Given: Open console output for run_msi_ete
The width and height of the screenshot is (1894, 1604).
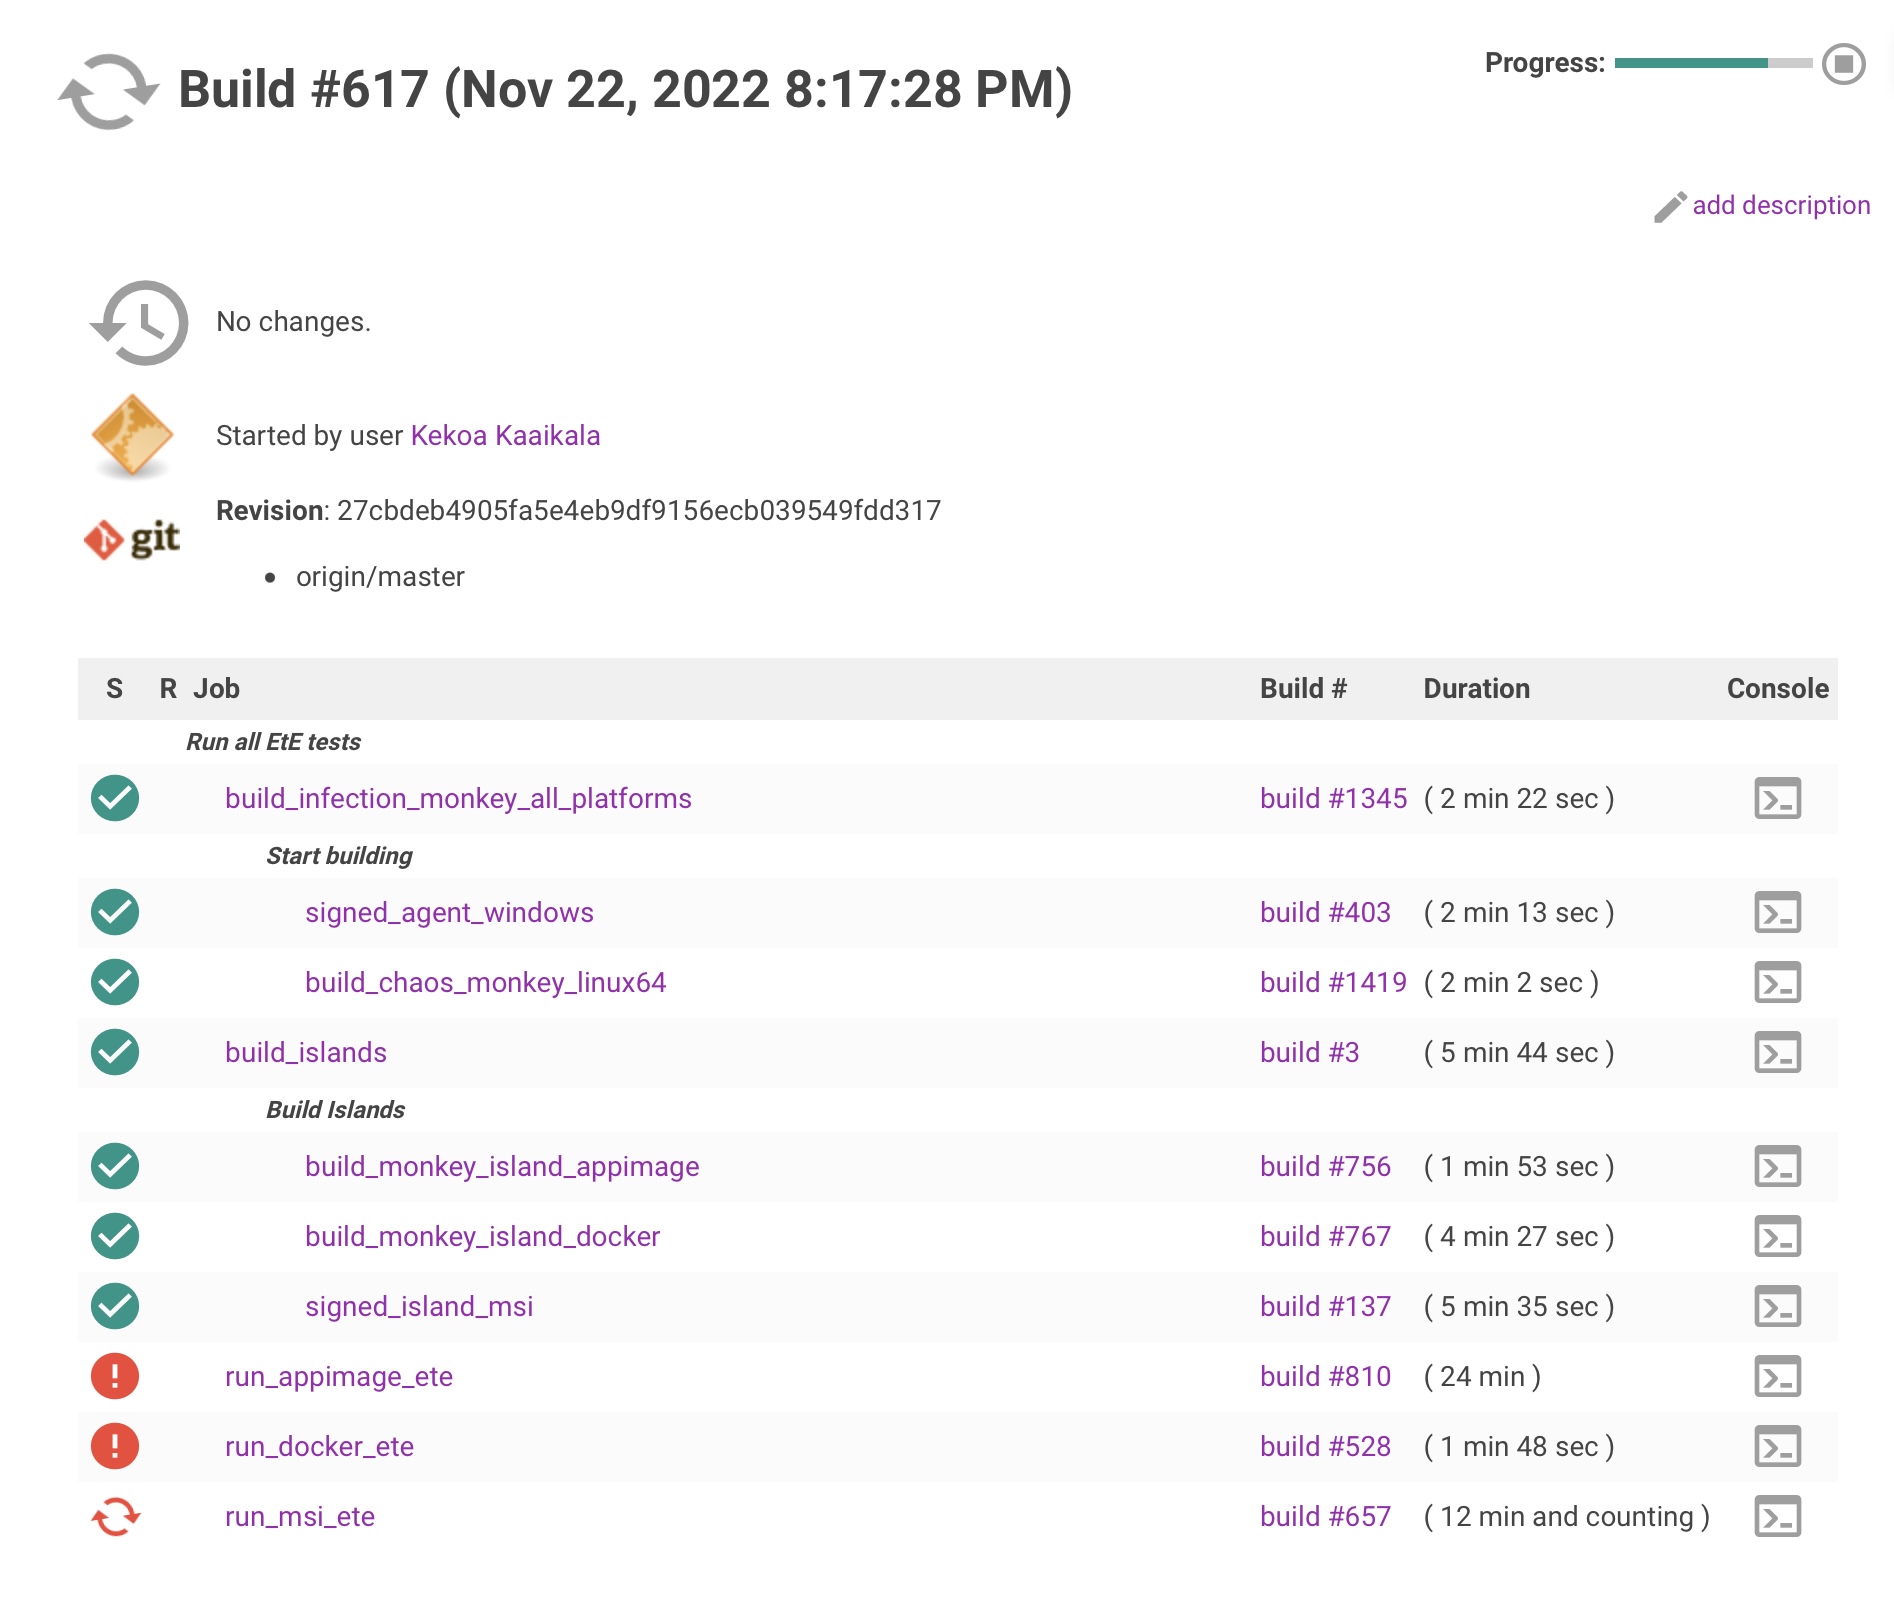Looking at the screenshot, I should [1779, 1516].
